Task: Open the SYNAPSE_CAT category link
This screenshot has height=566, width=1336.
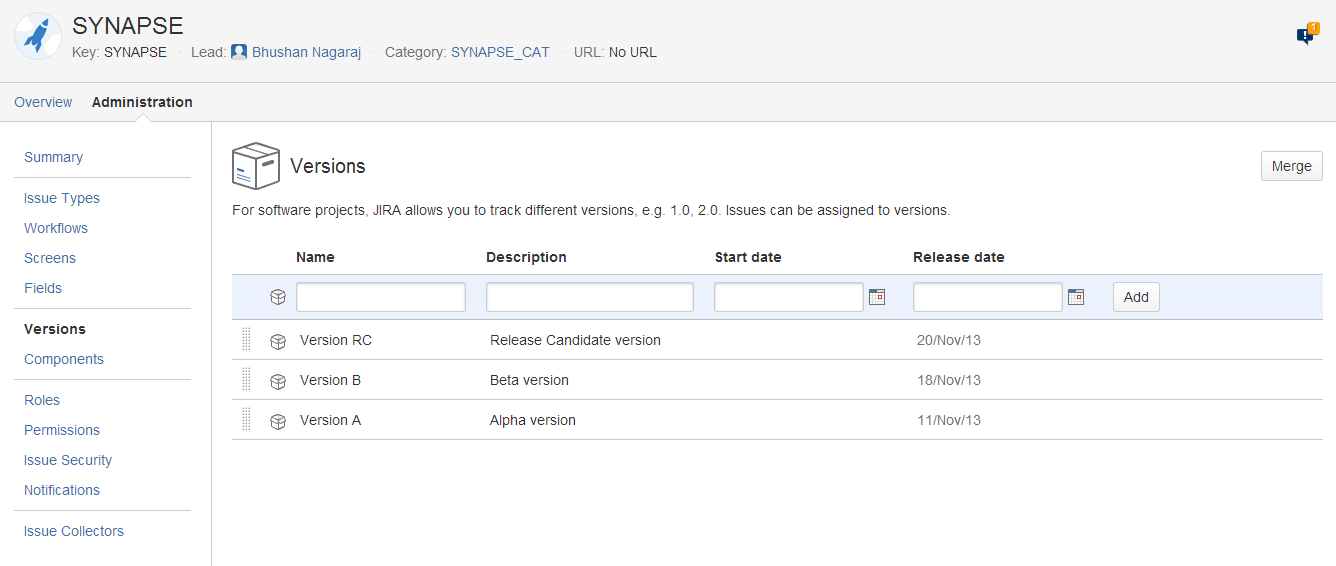Action: pos(500,52)
